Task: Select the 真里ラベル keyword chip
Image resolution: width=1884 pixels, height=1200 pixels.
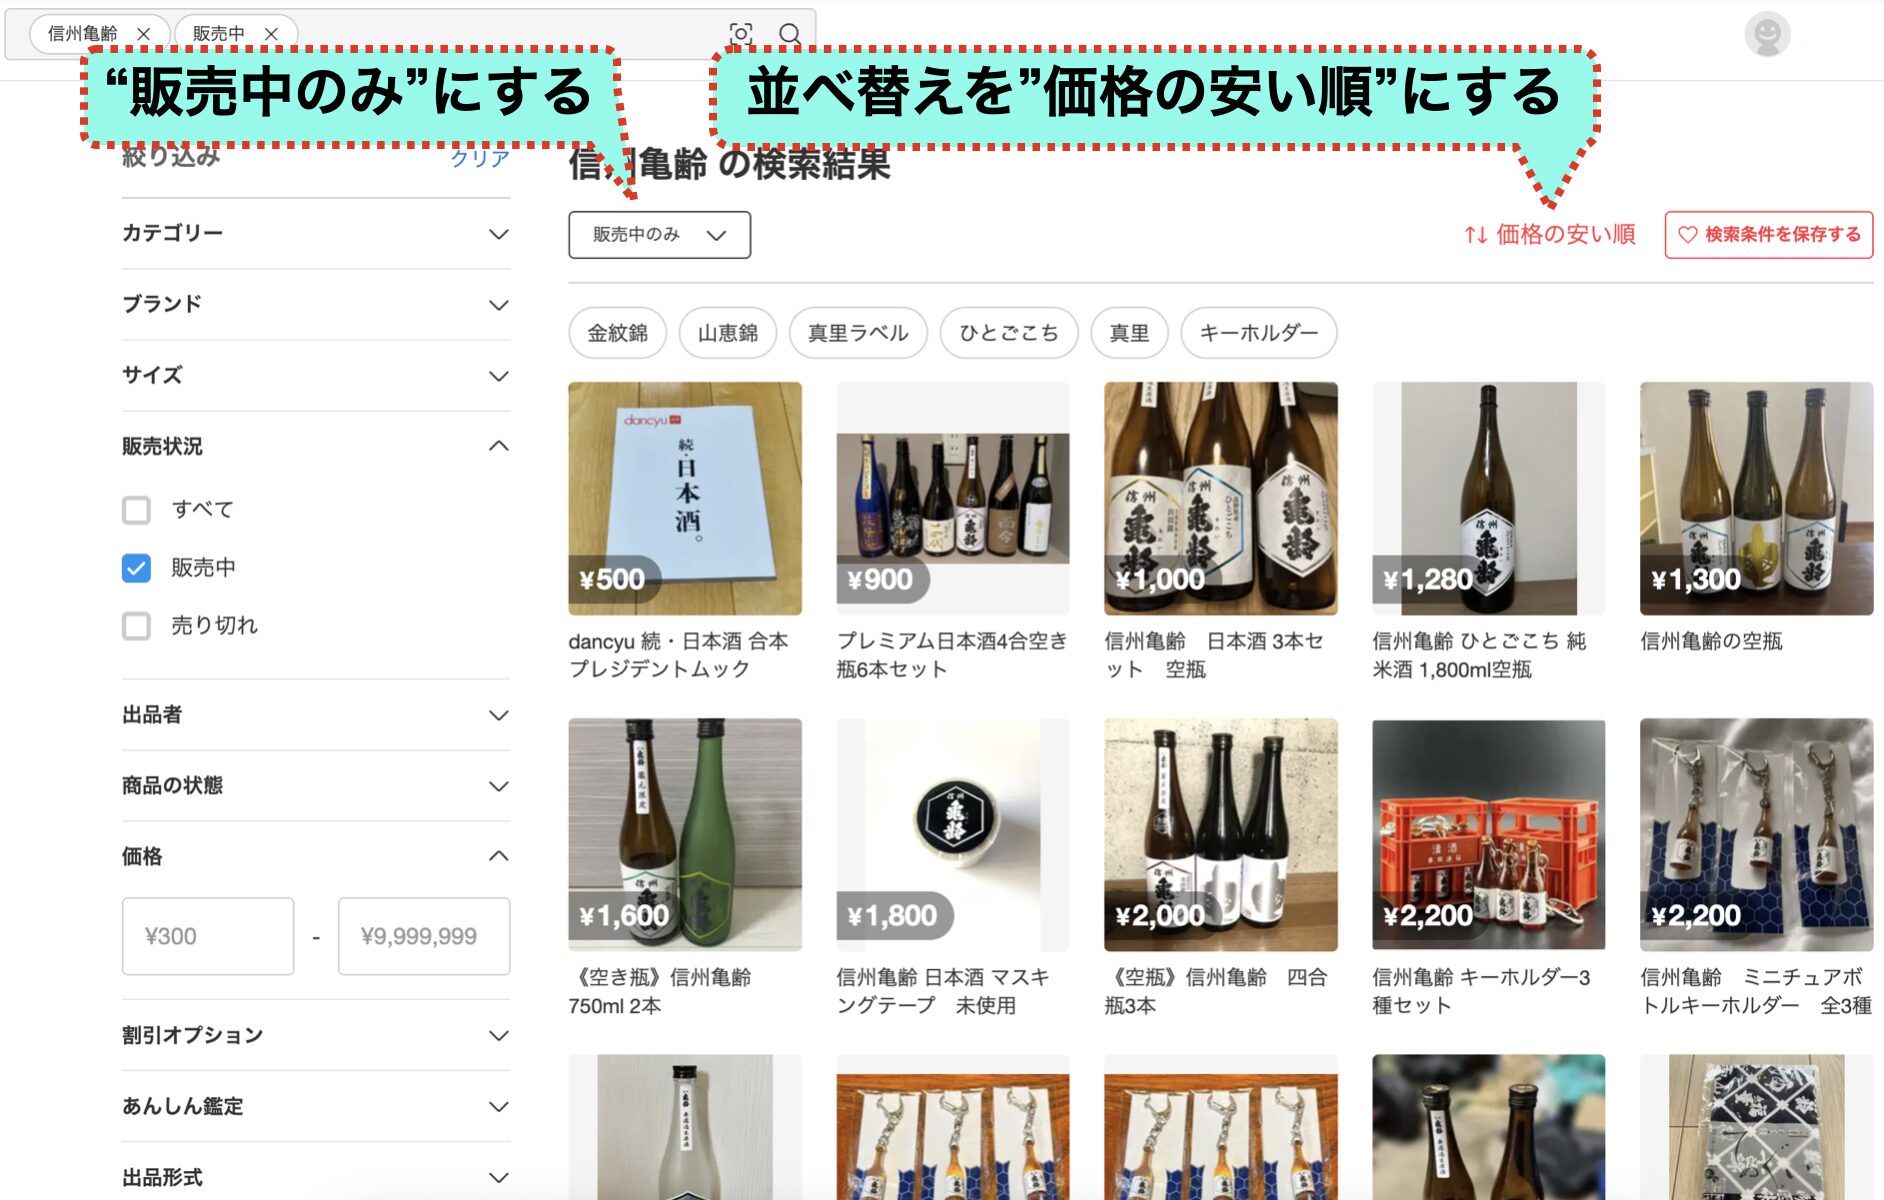Action: click(x=858, y=333)
